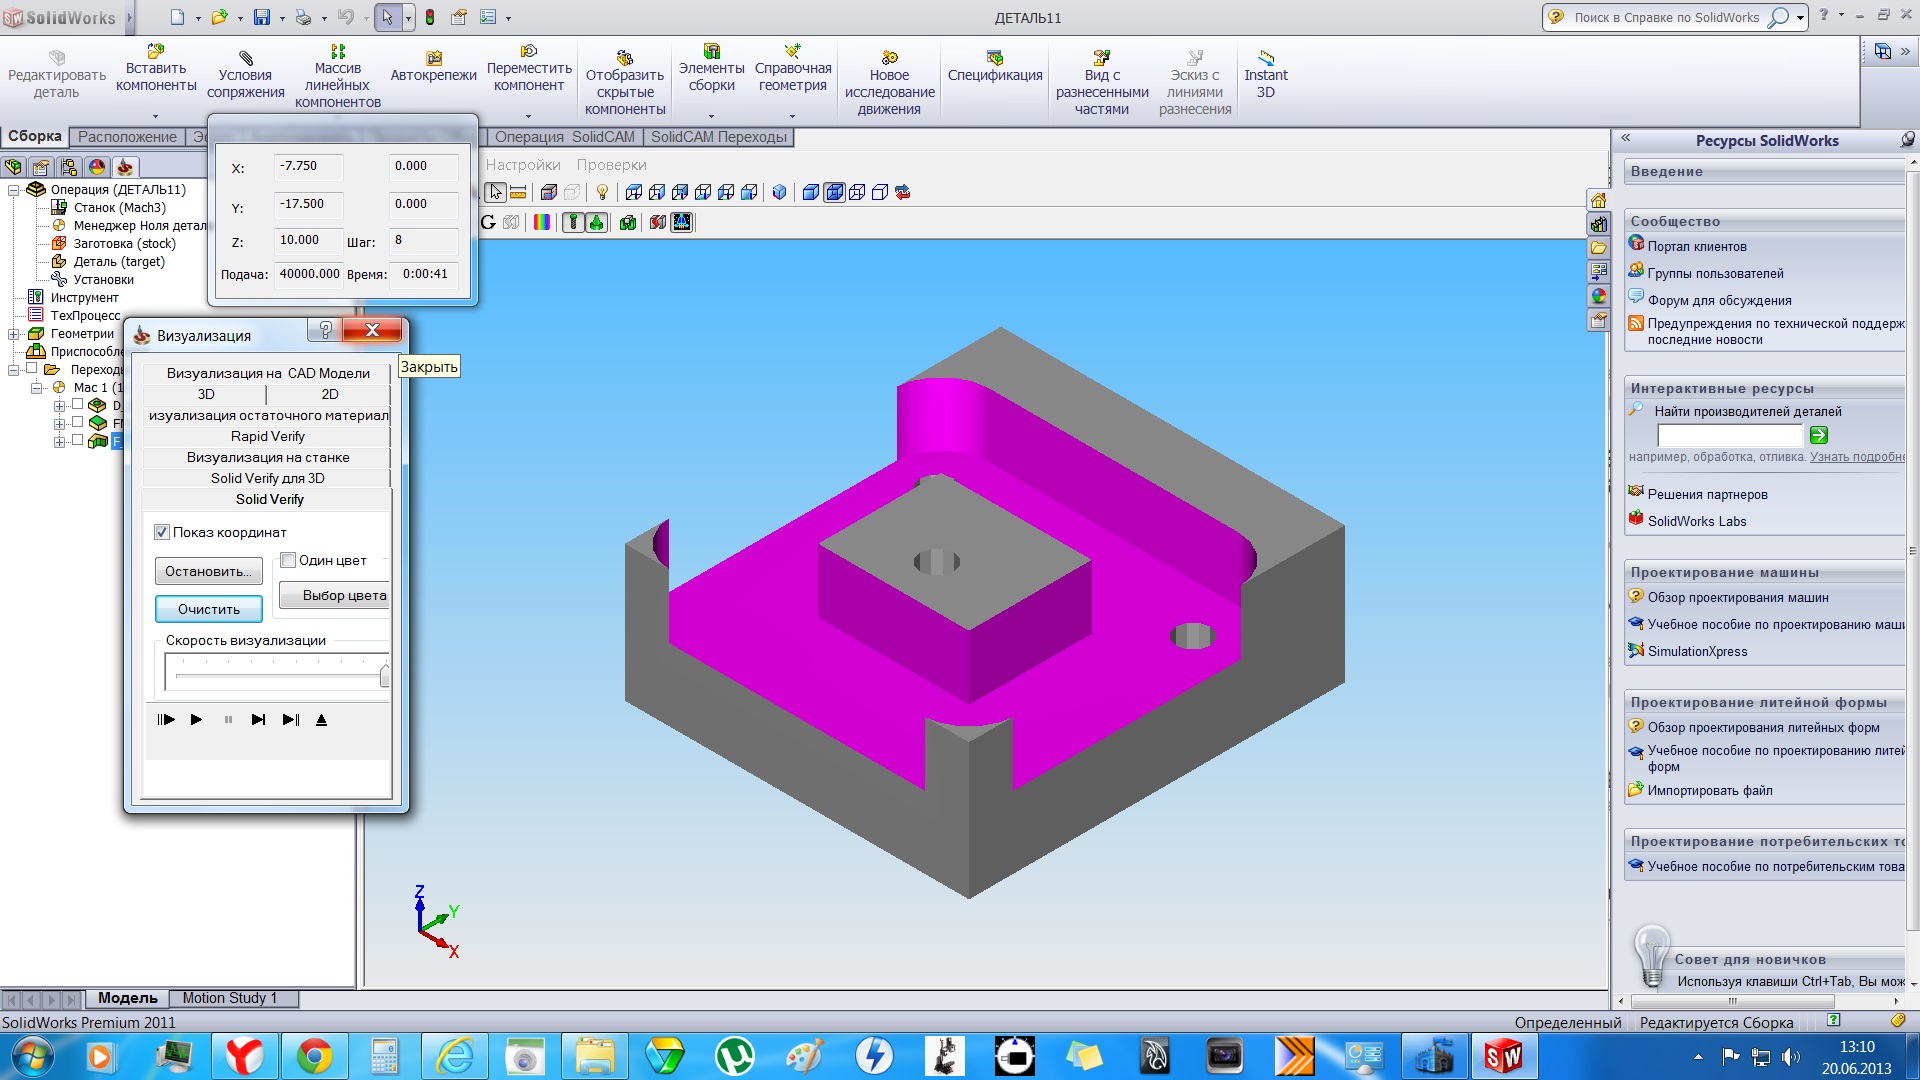The height and width of the screenshot is (1080, 1920).
Task: Open the SolidCAM Переходы tab
Action: 718,137
